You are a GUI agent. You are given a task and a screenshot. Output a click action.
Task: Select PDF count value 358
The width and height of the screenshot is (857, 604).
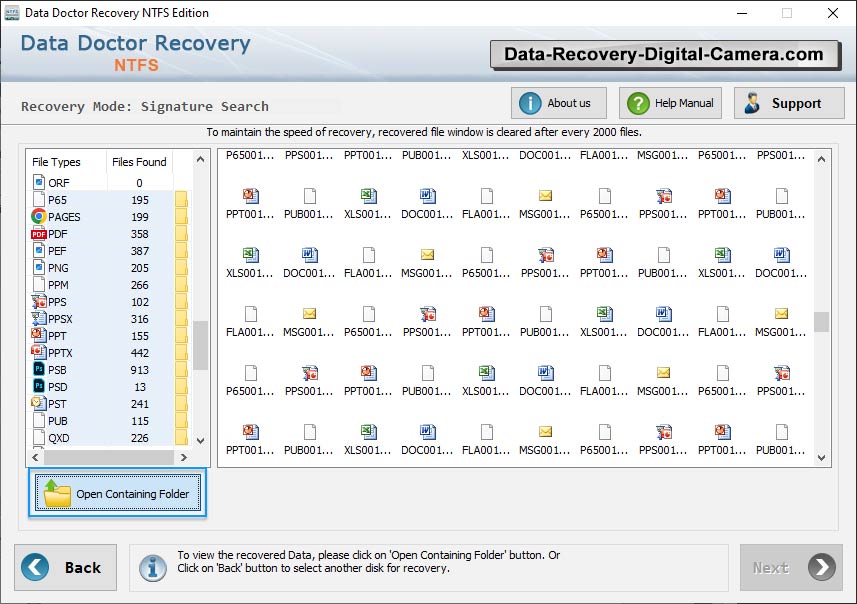click(139, 234)
